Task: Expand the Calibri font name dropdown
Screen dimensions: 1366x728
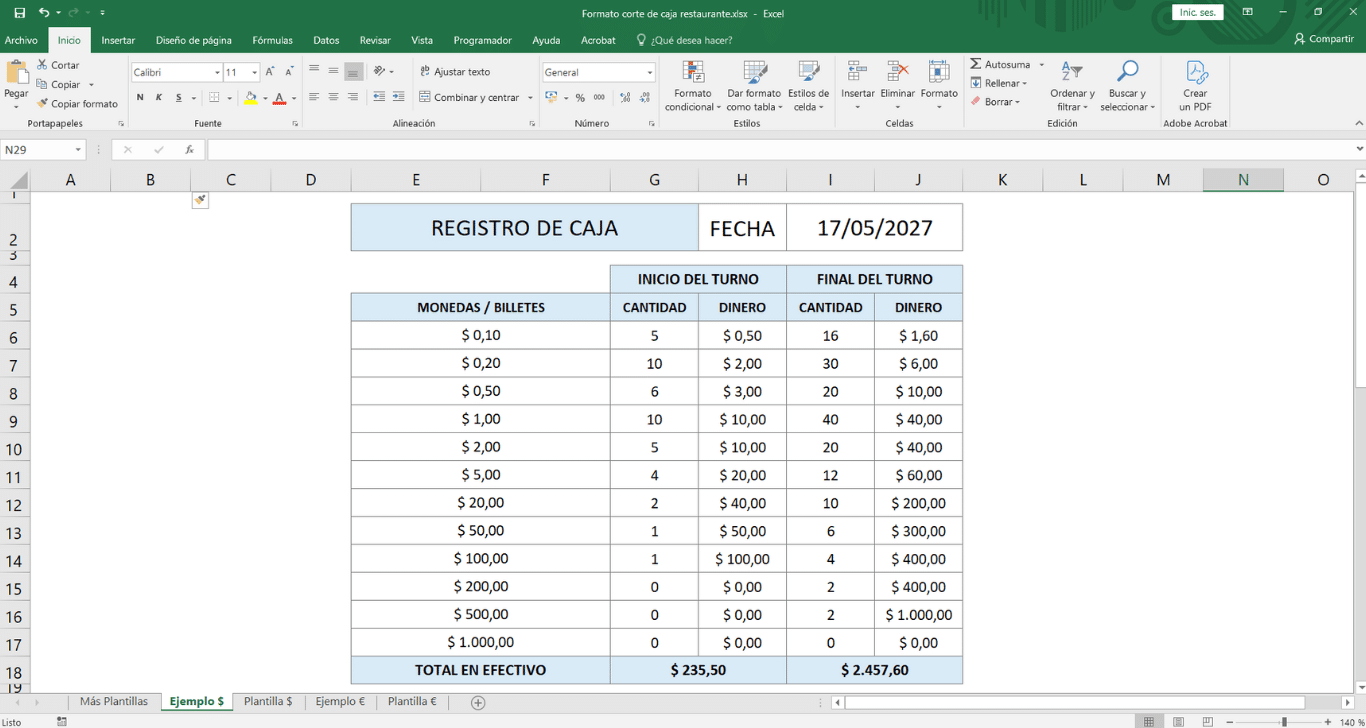Action: (217, 73)
